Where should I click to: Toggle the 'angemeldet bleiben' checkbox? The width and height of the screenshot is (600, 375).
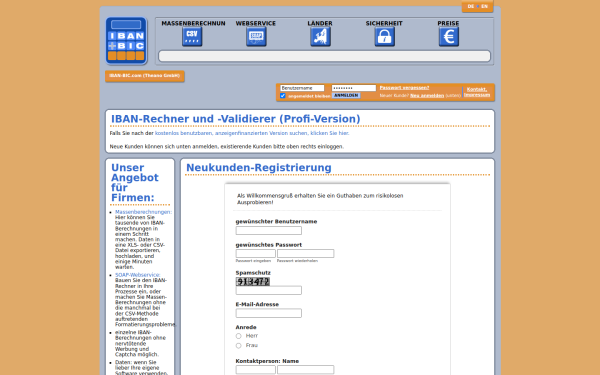[283, 96]
